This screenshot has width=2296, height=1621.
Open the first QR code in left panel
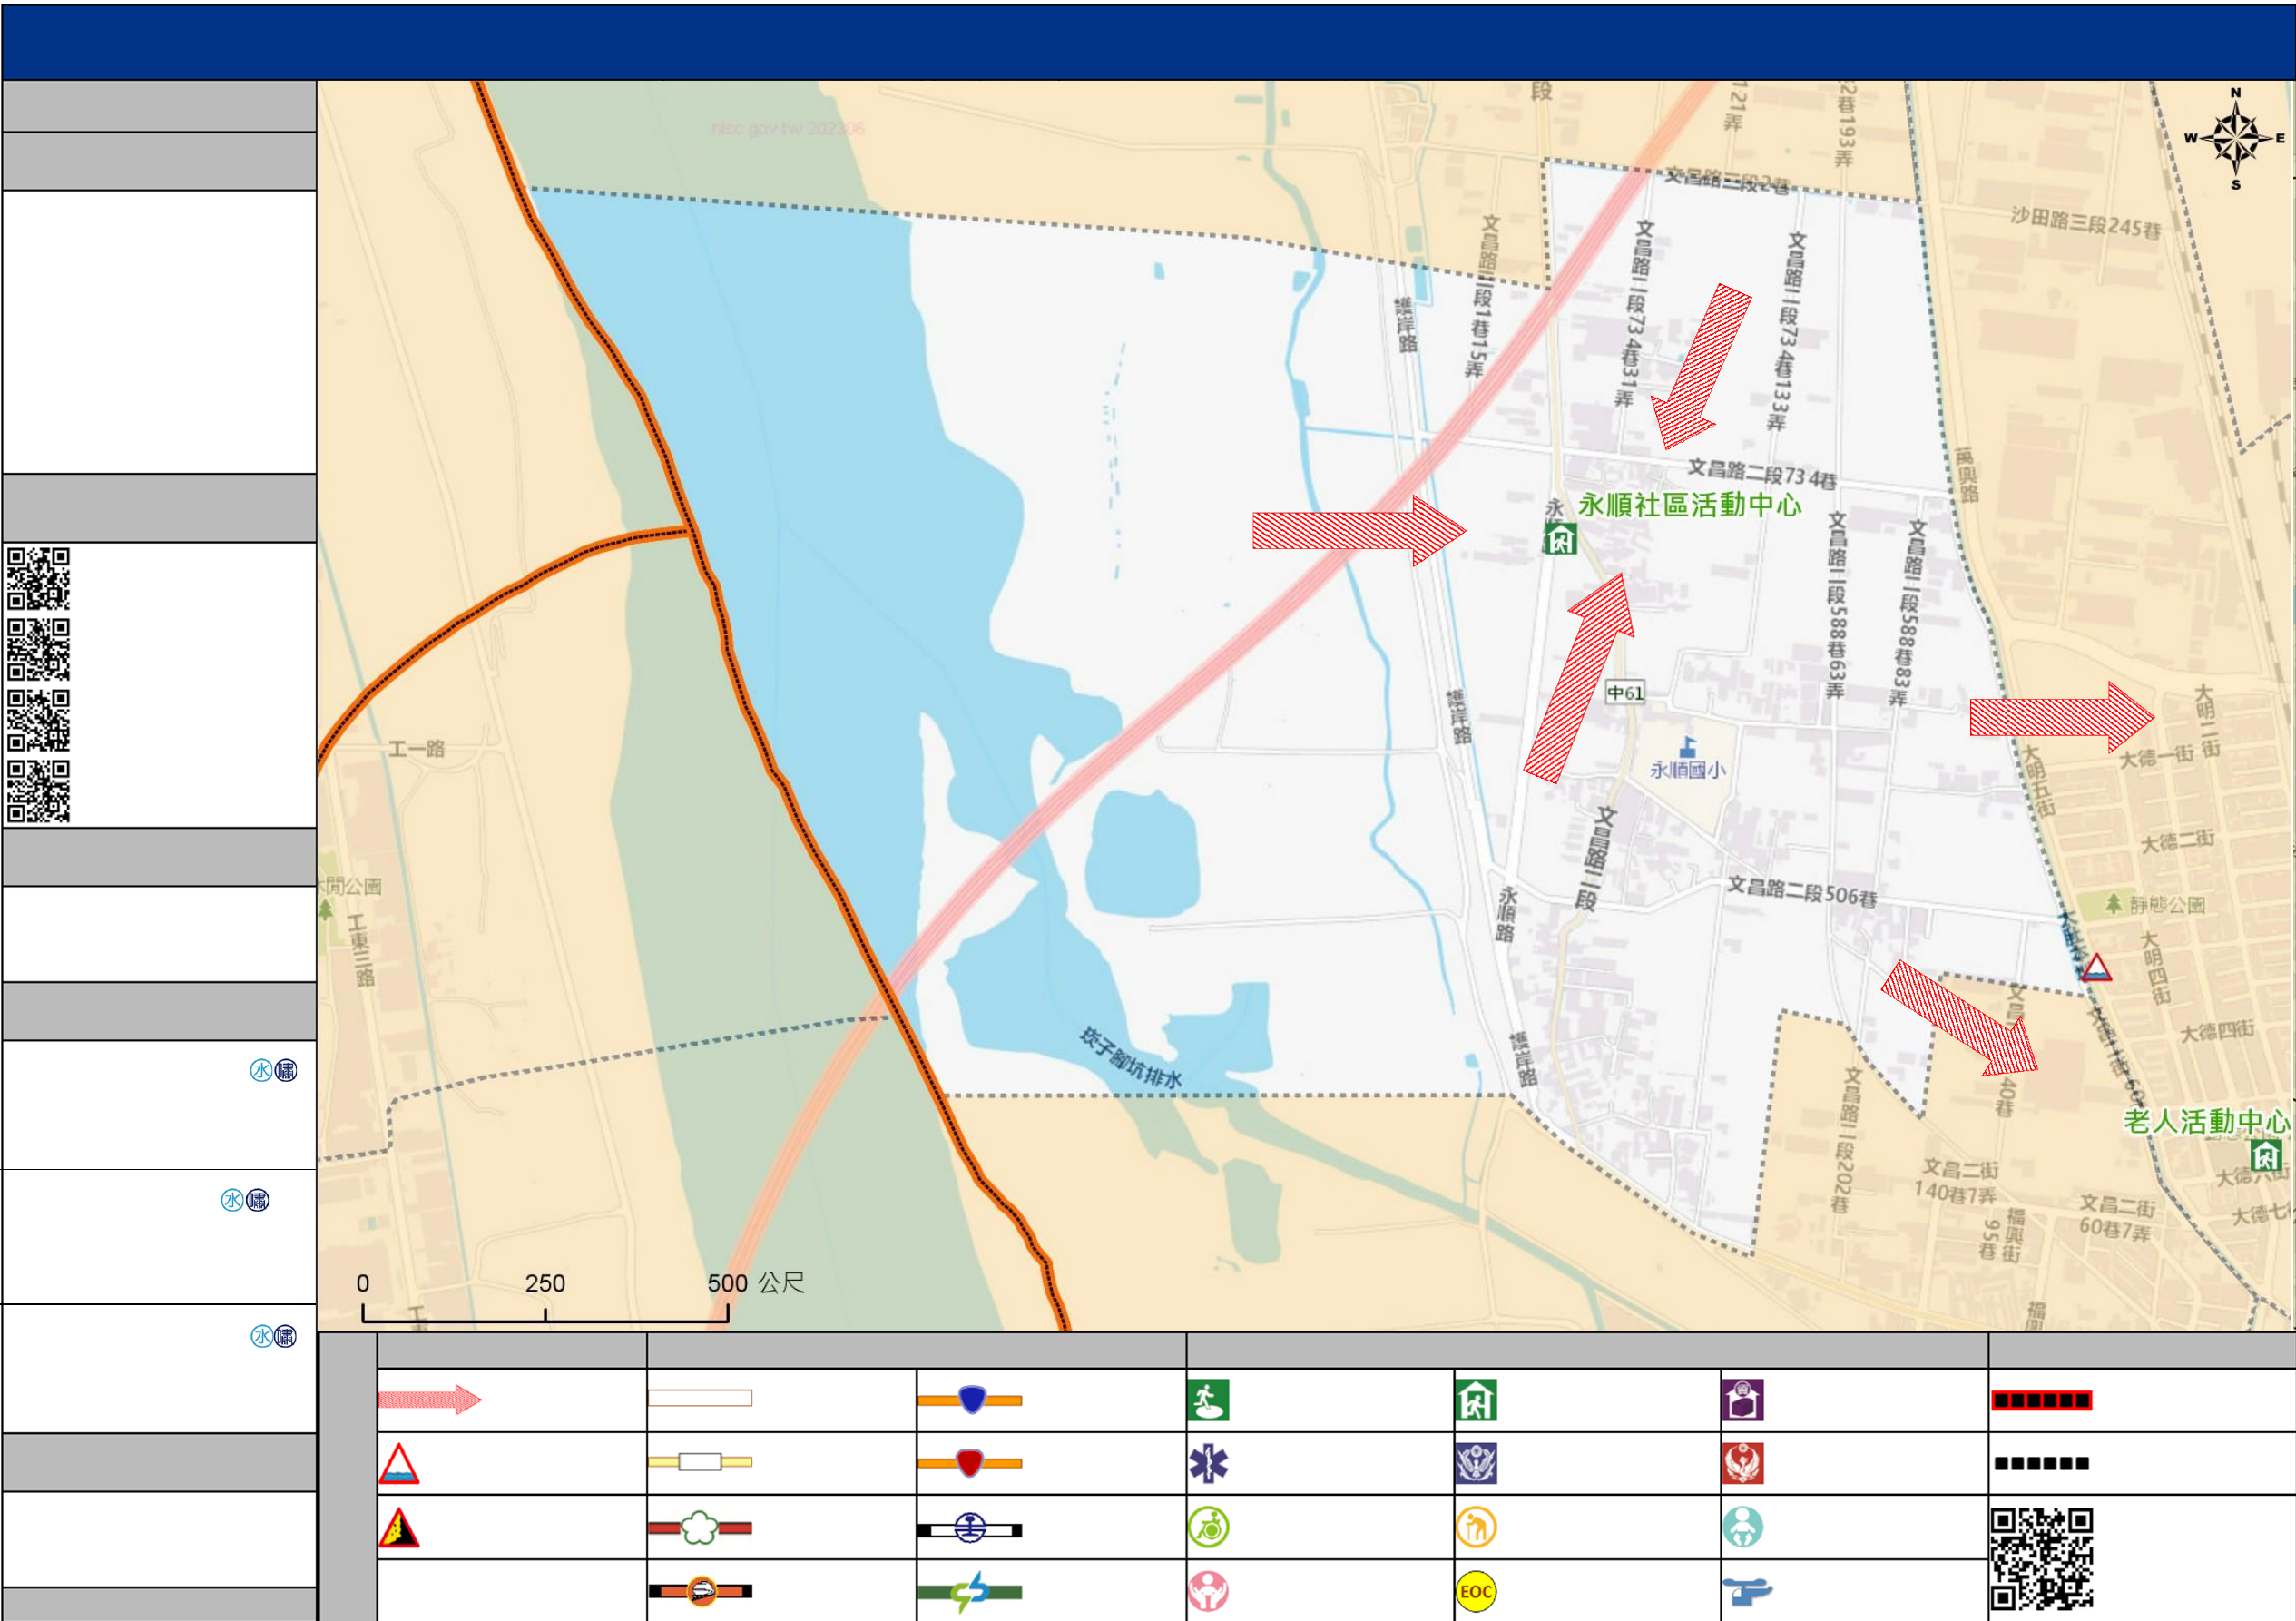[39, 578]
